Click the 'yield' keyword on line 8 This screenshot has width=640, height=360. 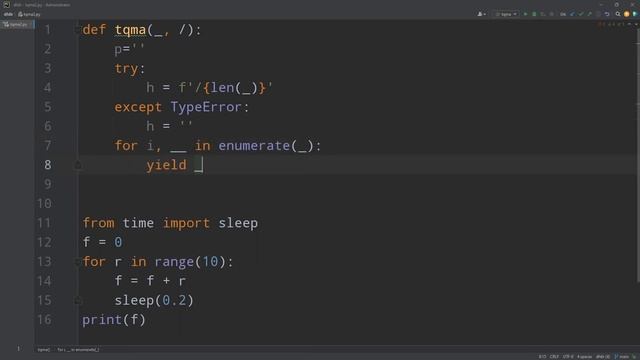(x=167, y=165)
